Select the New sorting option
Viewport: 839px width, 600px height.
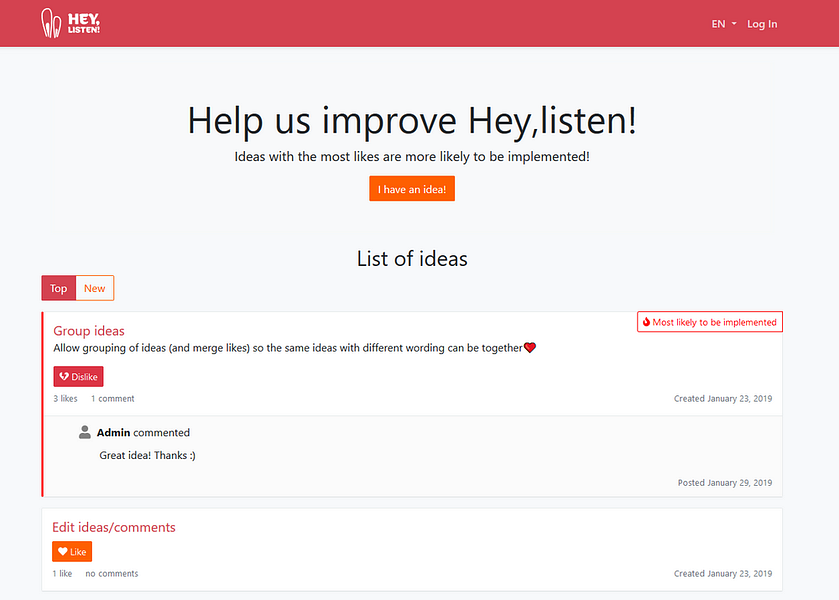pyautogui.click(x=94, y=288)
